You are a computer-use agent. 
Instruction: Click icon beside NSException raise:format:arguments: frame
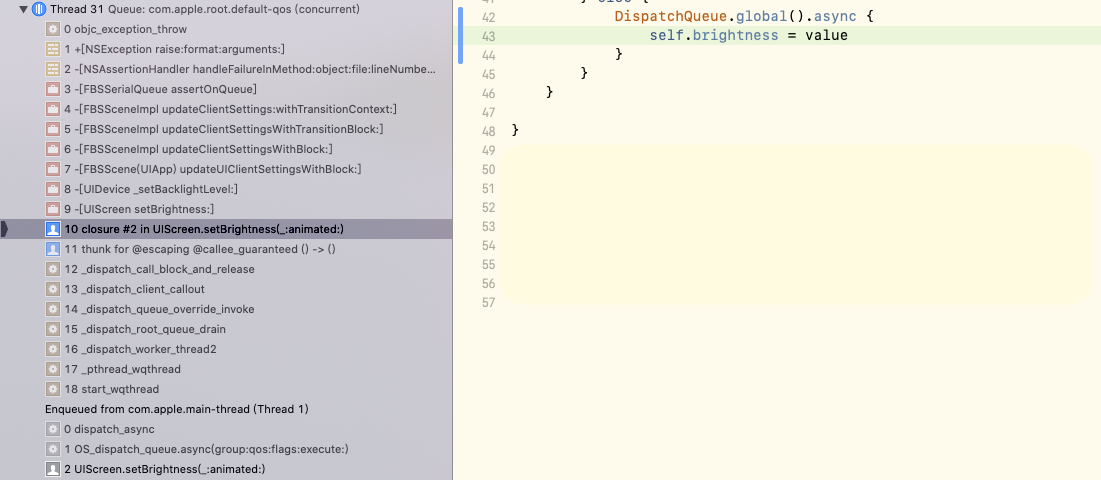53,49
